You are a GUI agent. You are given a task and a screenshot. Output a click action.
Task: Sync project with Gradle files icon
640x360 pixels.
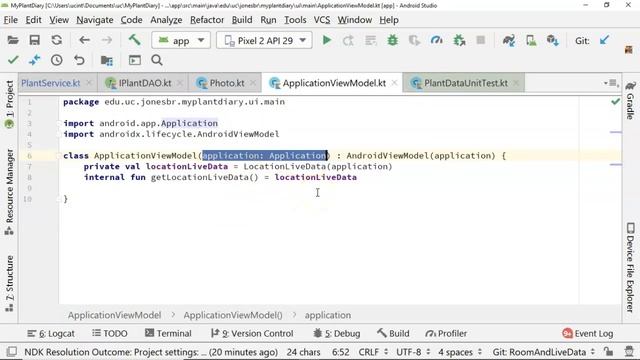click(x=509, y=40)
